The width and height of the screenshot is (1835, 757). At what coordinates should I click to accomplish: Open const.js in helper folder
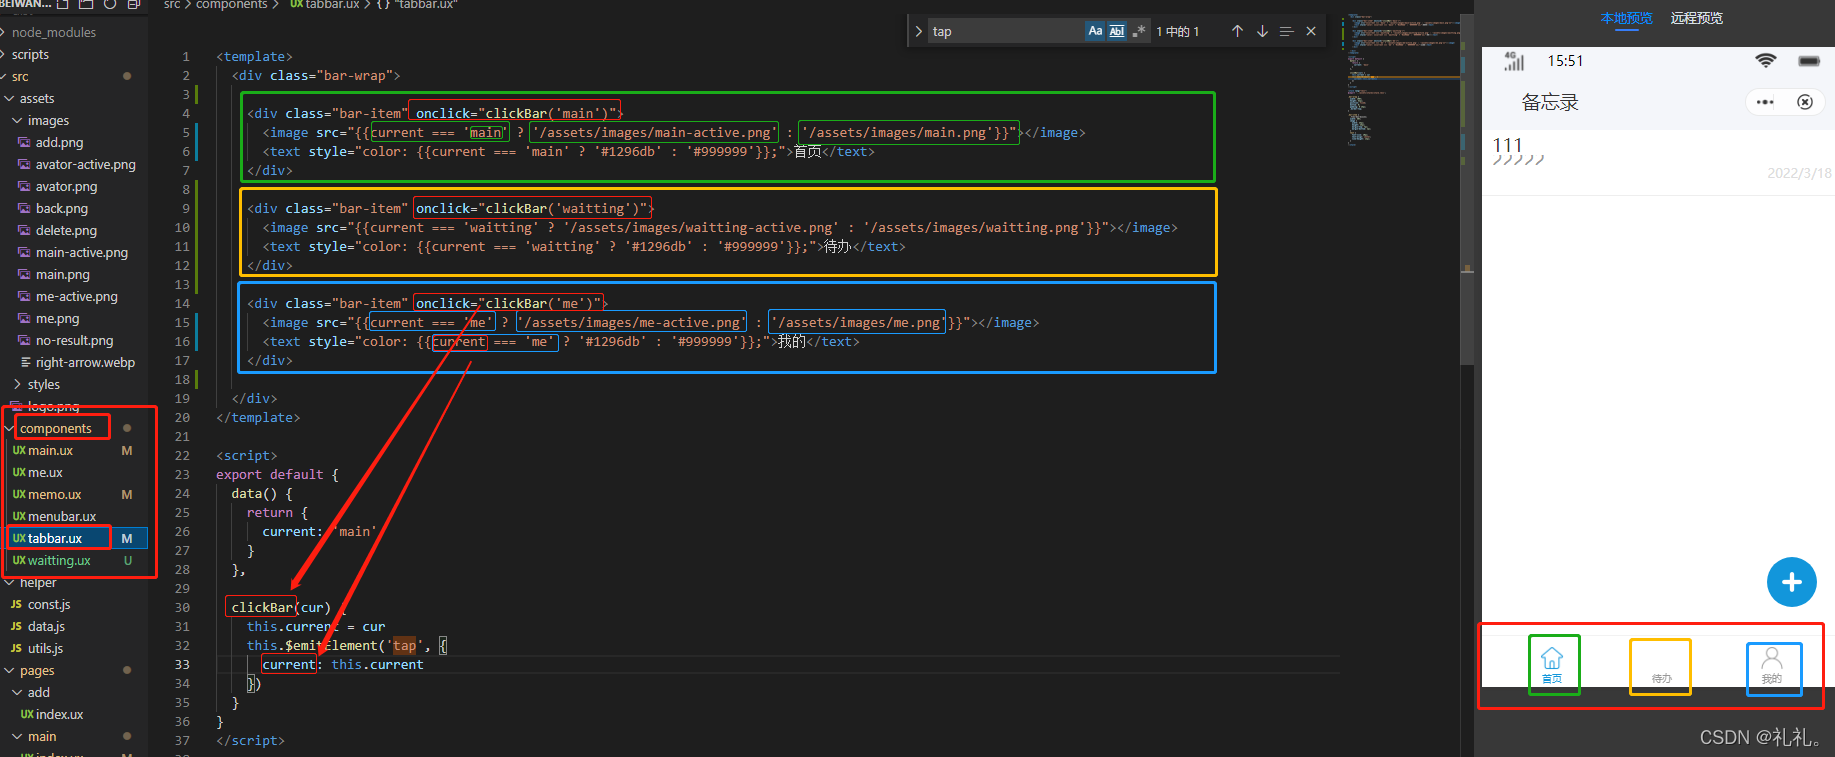(x=49, y=604)
